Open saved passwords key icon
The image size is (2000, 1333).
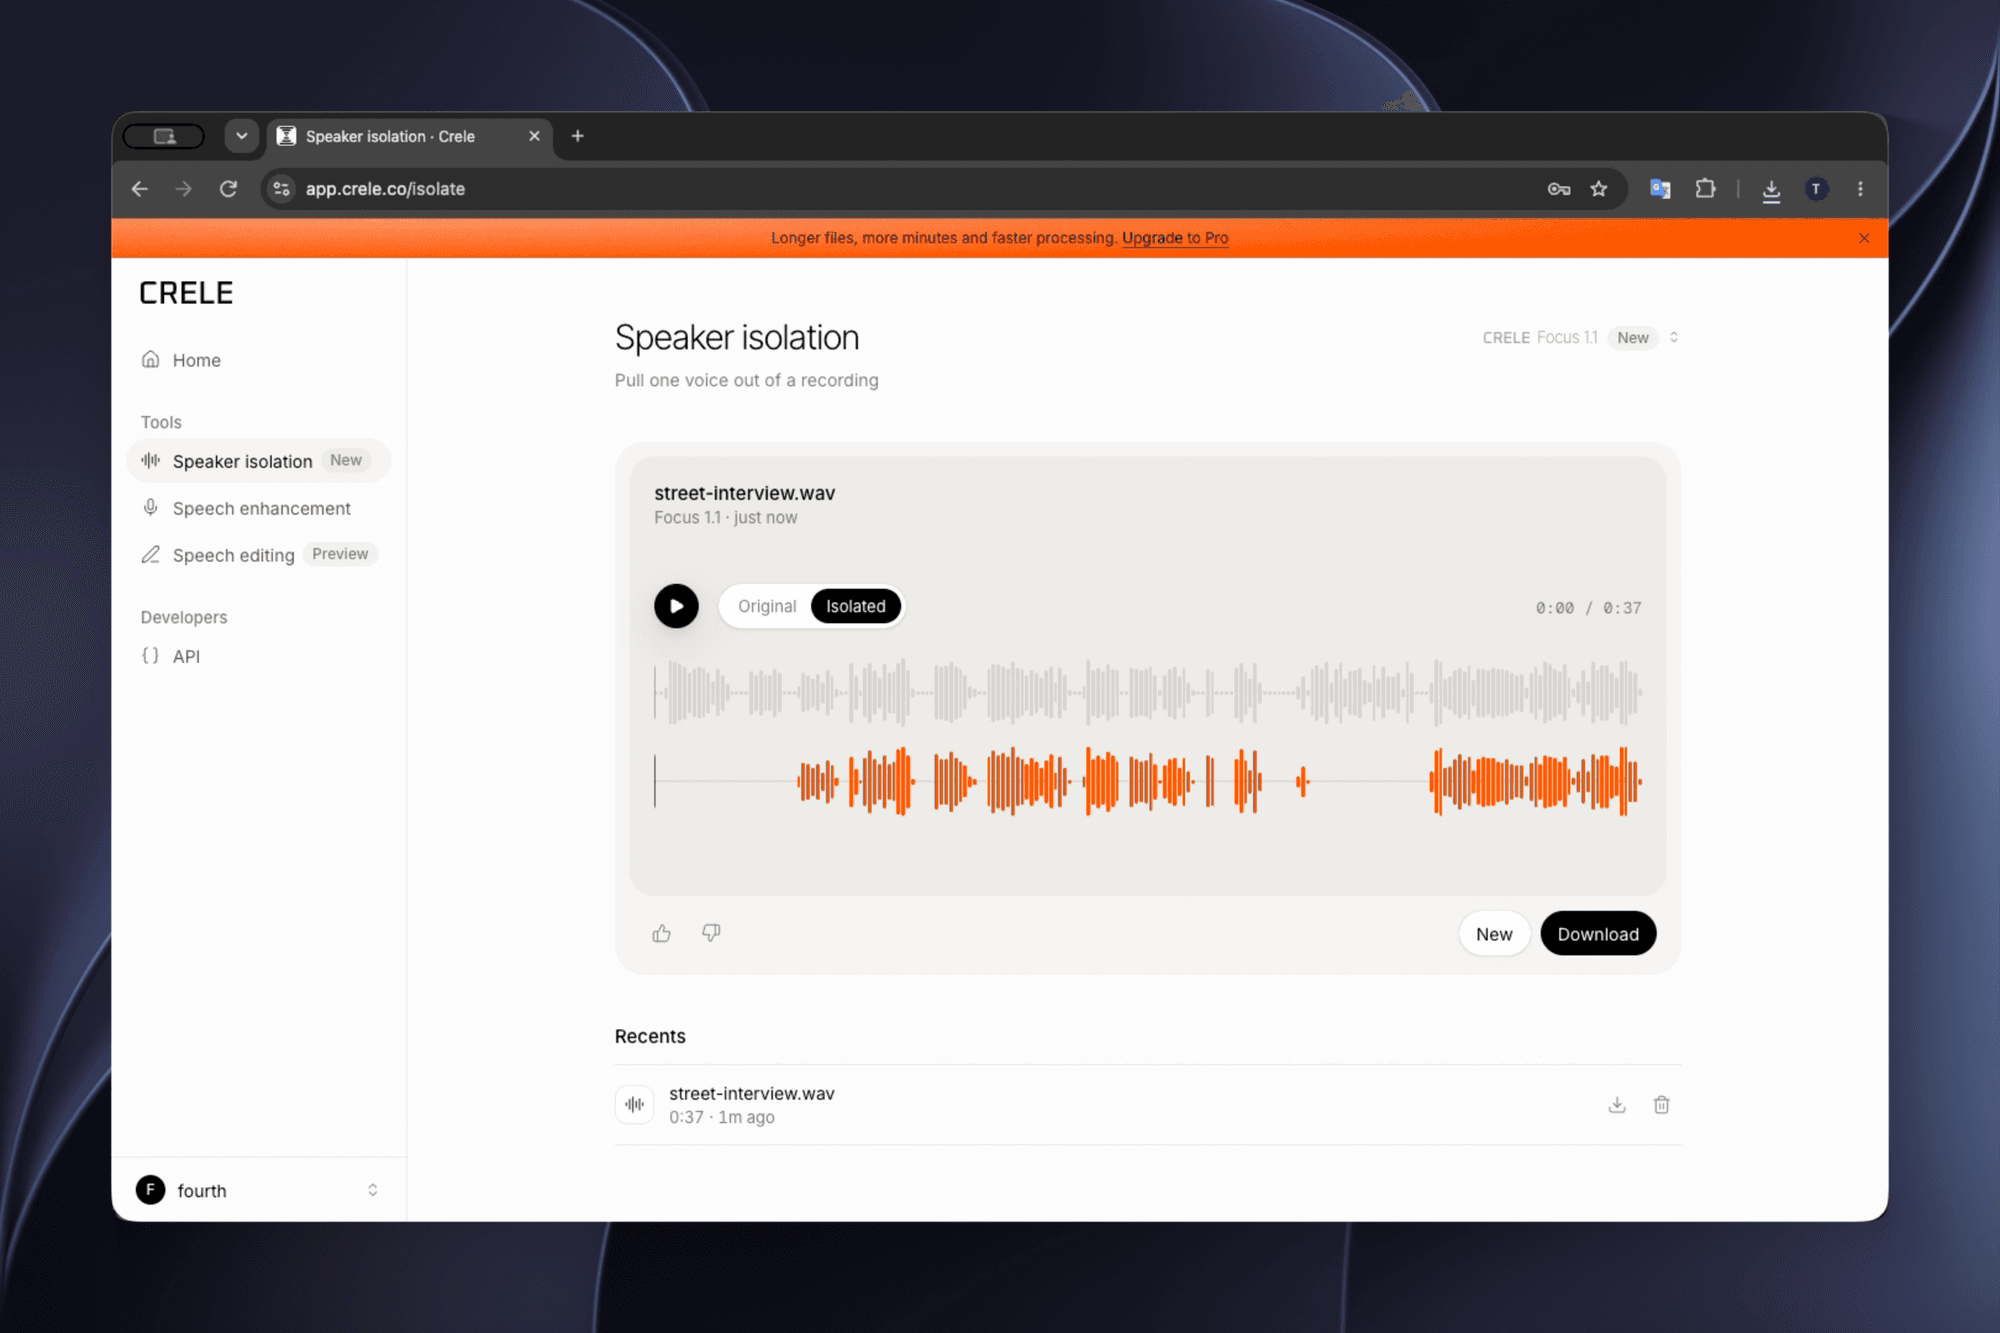coord(1558,189)
